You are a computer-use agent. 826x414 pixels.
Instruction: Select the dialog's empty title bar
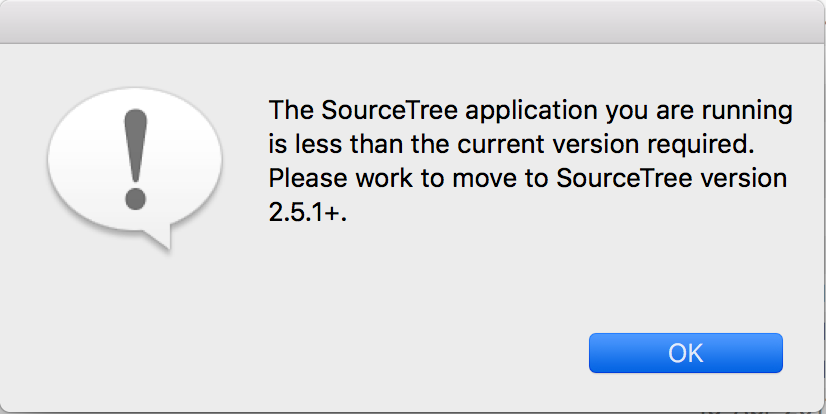point(413,22)
